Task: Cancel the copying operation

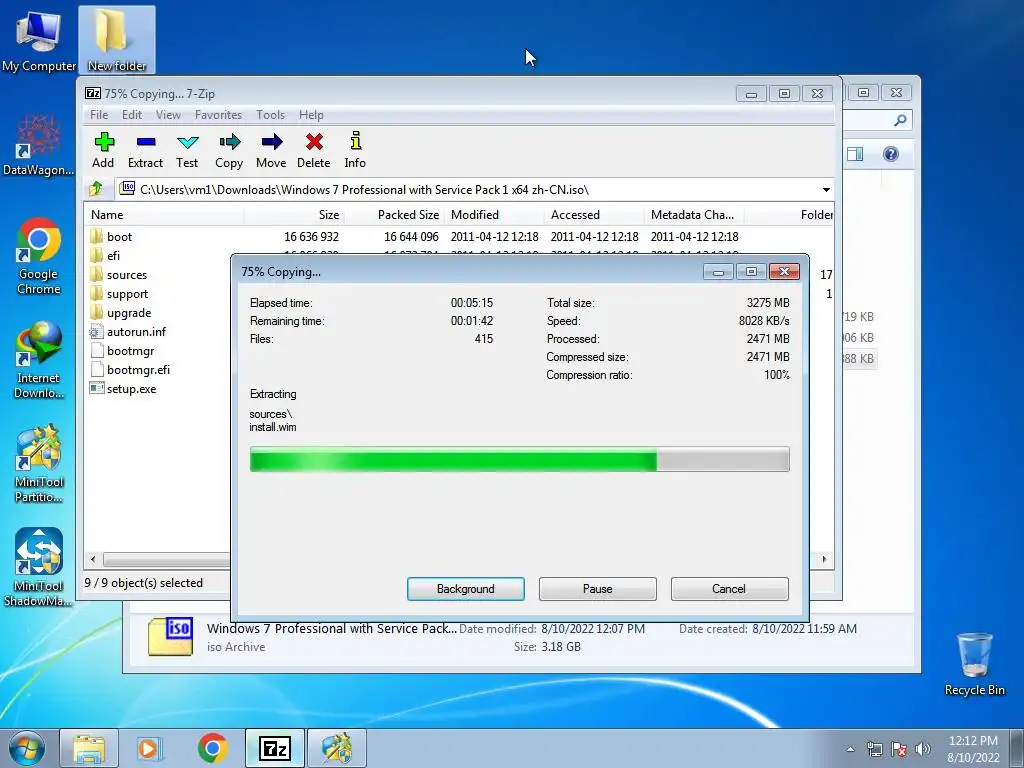Action: 729,588
